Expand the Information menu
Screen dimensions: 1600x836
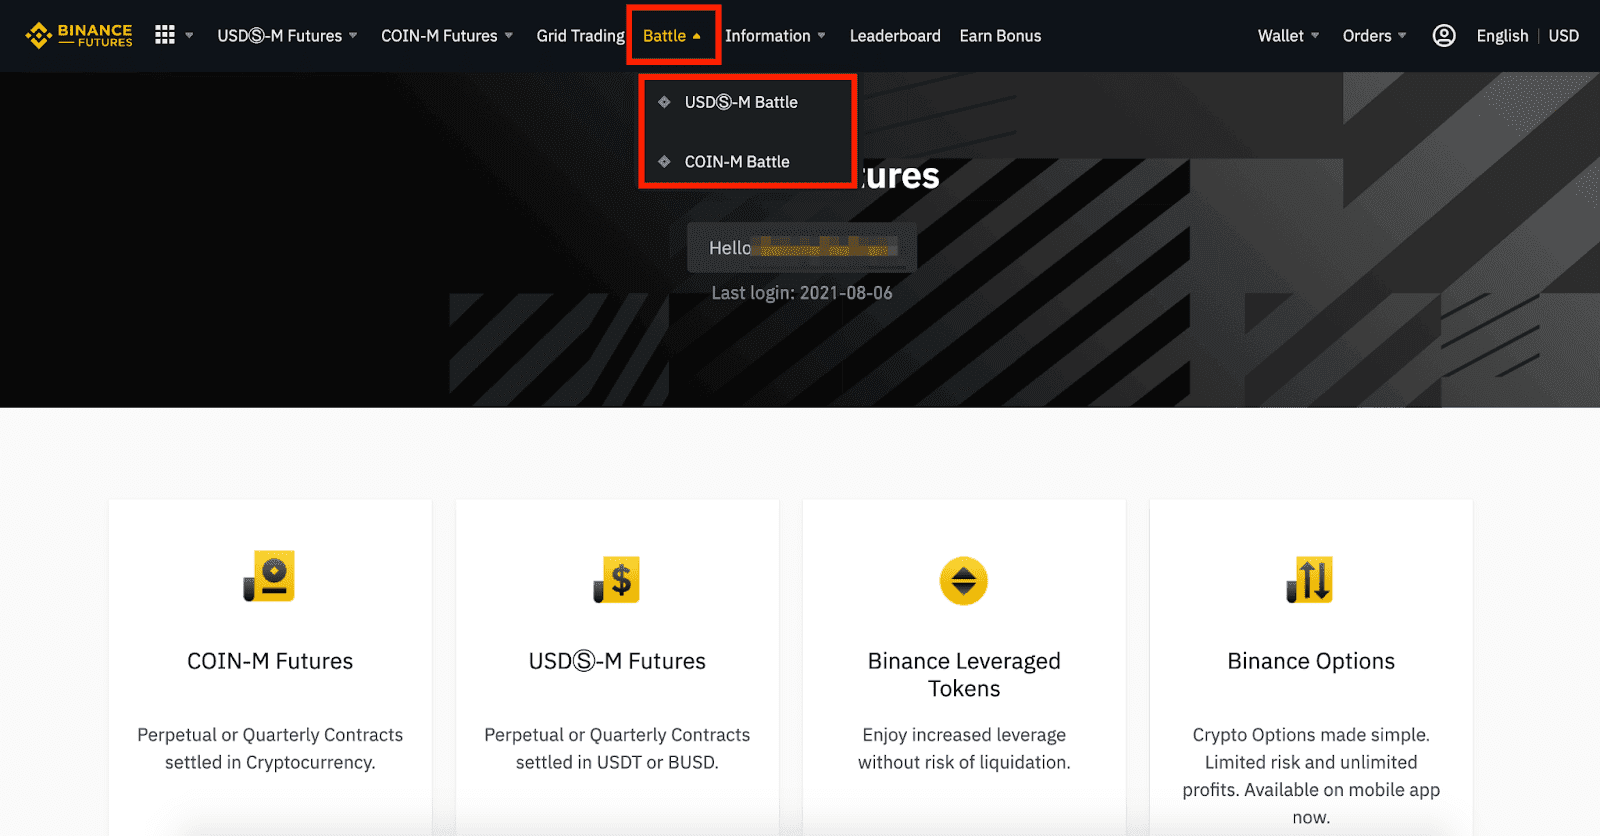click(x=775, y=36)
